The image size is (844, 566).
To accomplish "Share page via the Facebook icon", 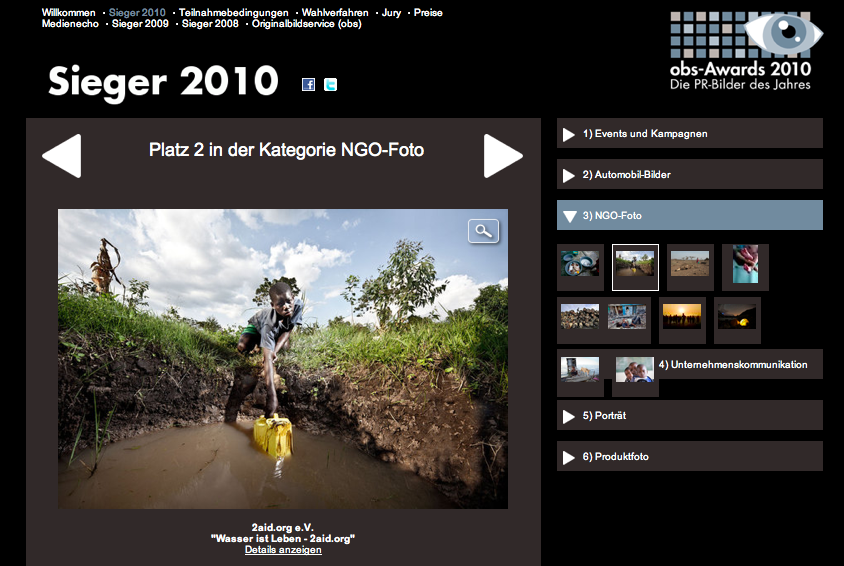I will click(x=308, y=84).
